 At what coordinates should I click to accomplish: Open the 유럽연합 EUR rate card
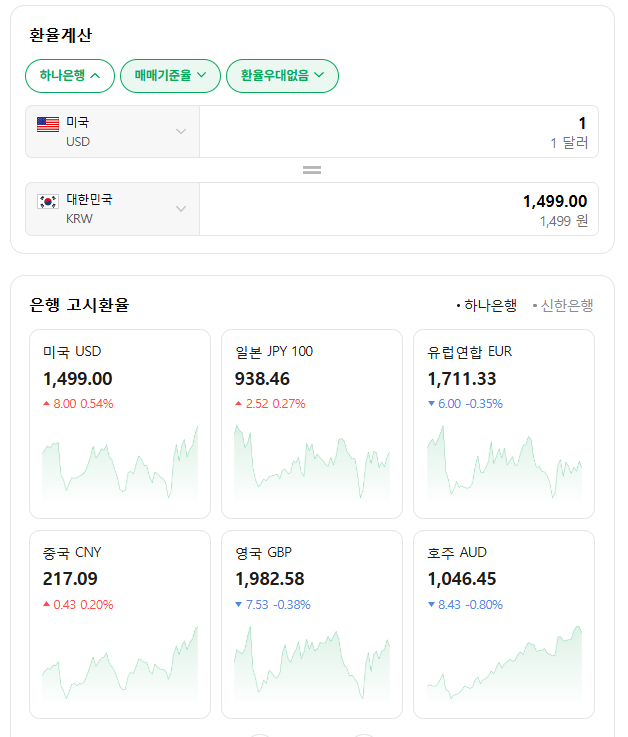tap(503, 378)
